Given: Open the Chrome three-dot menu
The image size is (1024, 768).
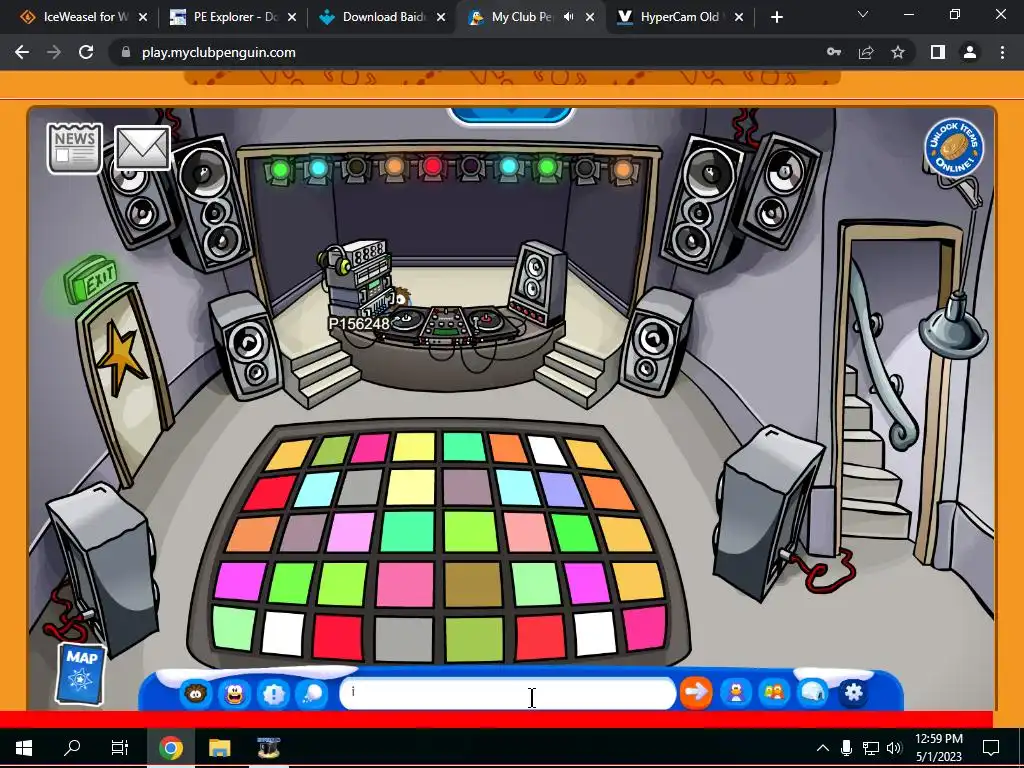Looking at the screenshot, I should (x=1002, y=52).
